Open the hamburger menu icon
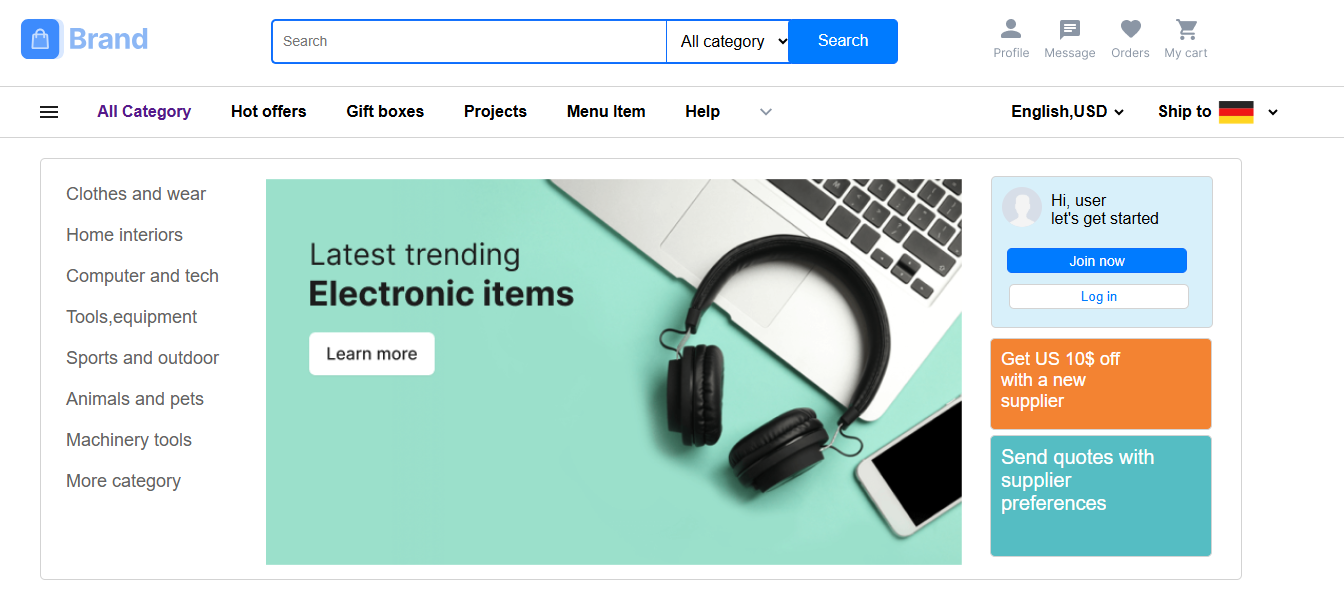1344x595 pixels. tap(49, 112)
